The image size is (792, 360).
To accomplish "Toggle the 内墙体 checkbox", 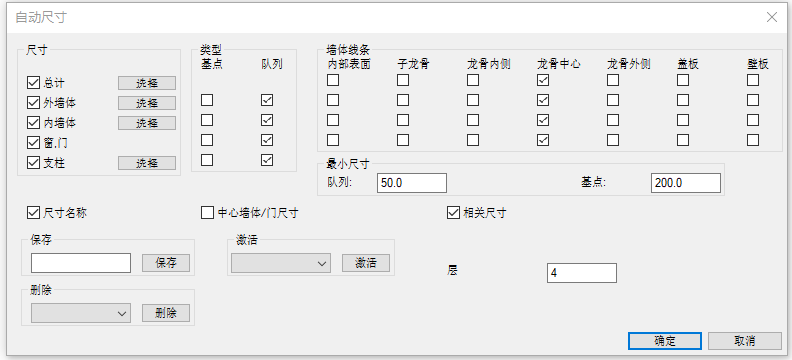I will (33, 123).
